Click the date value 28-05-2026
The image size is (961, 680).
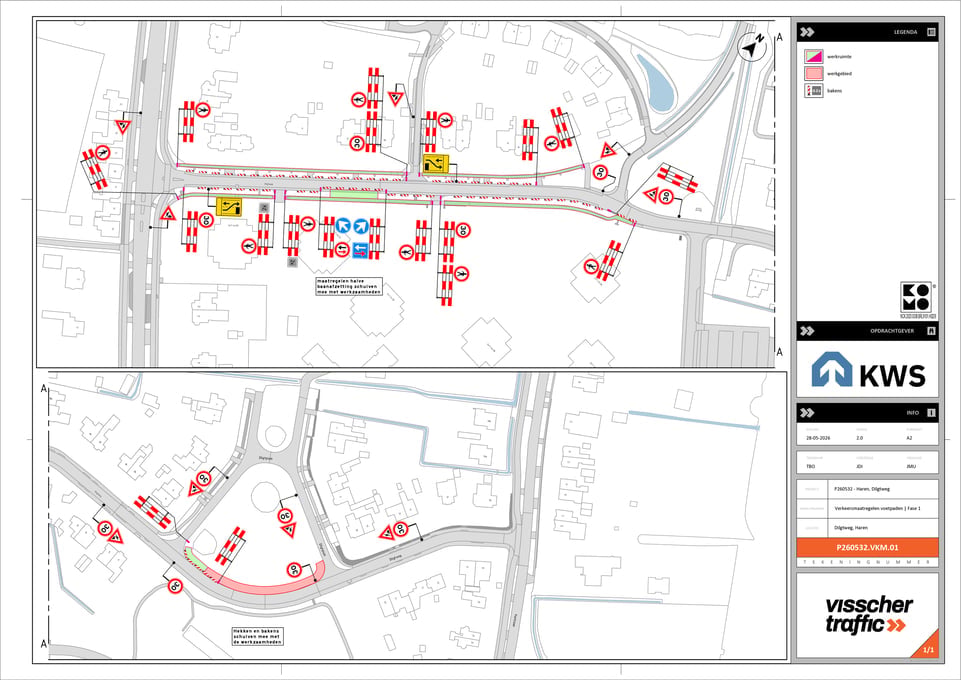[x=818, y=438]
